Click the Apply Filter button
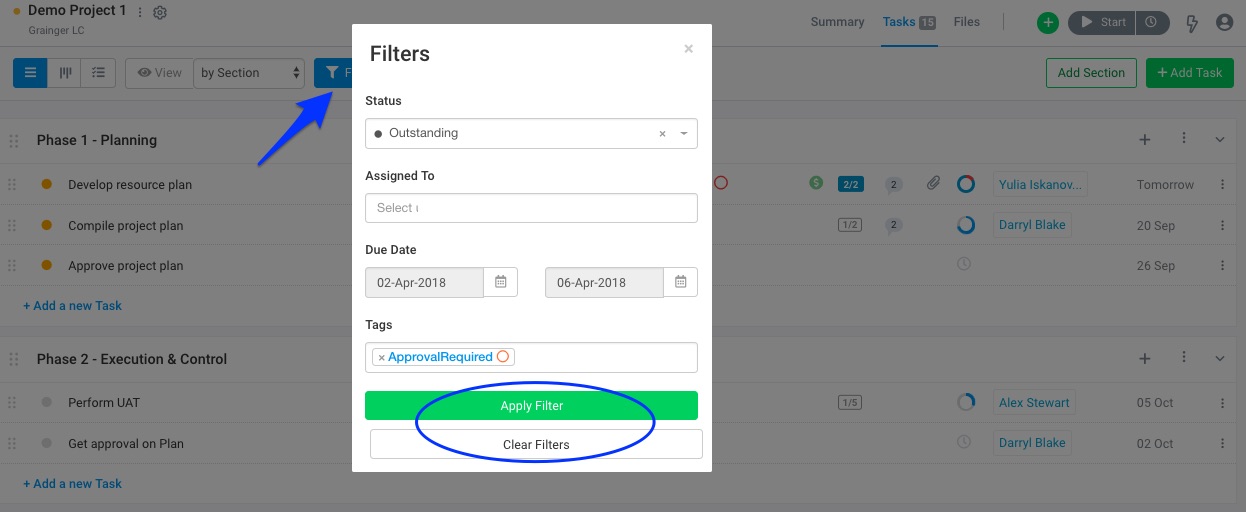This screenshot has width=1246, height=512. click(x=531, y=405)
